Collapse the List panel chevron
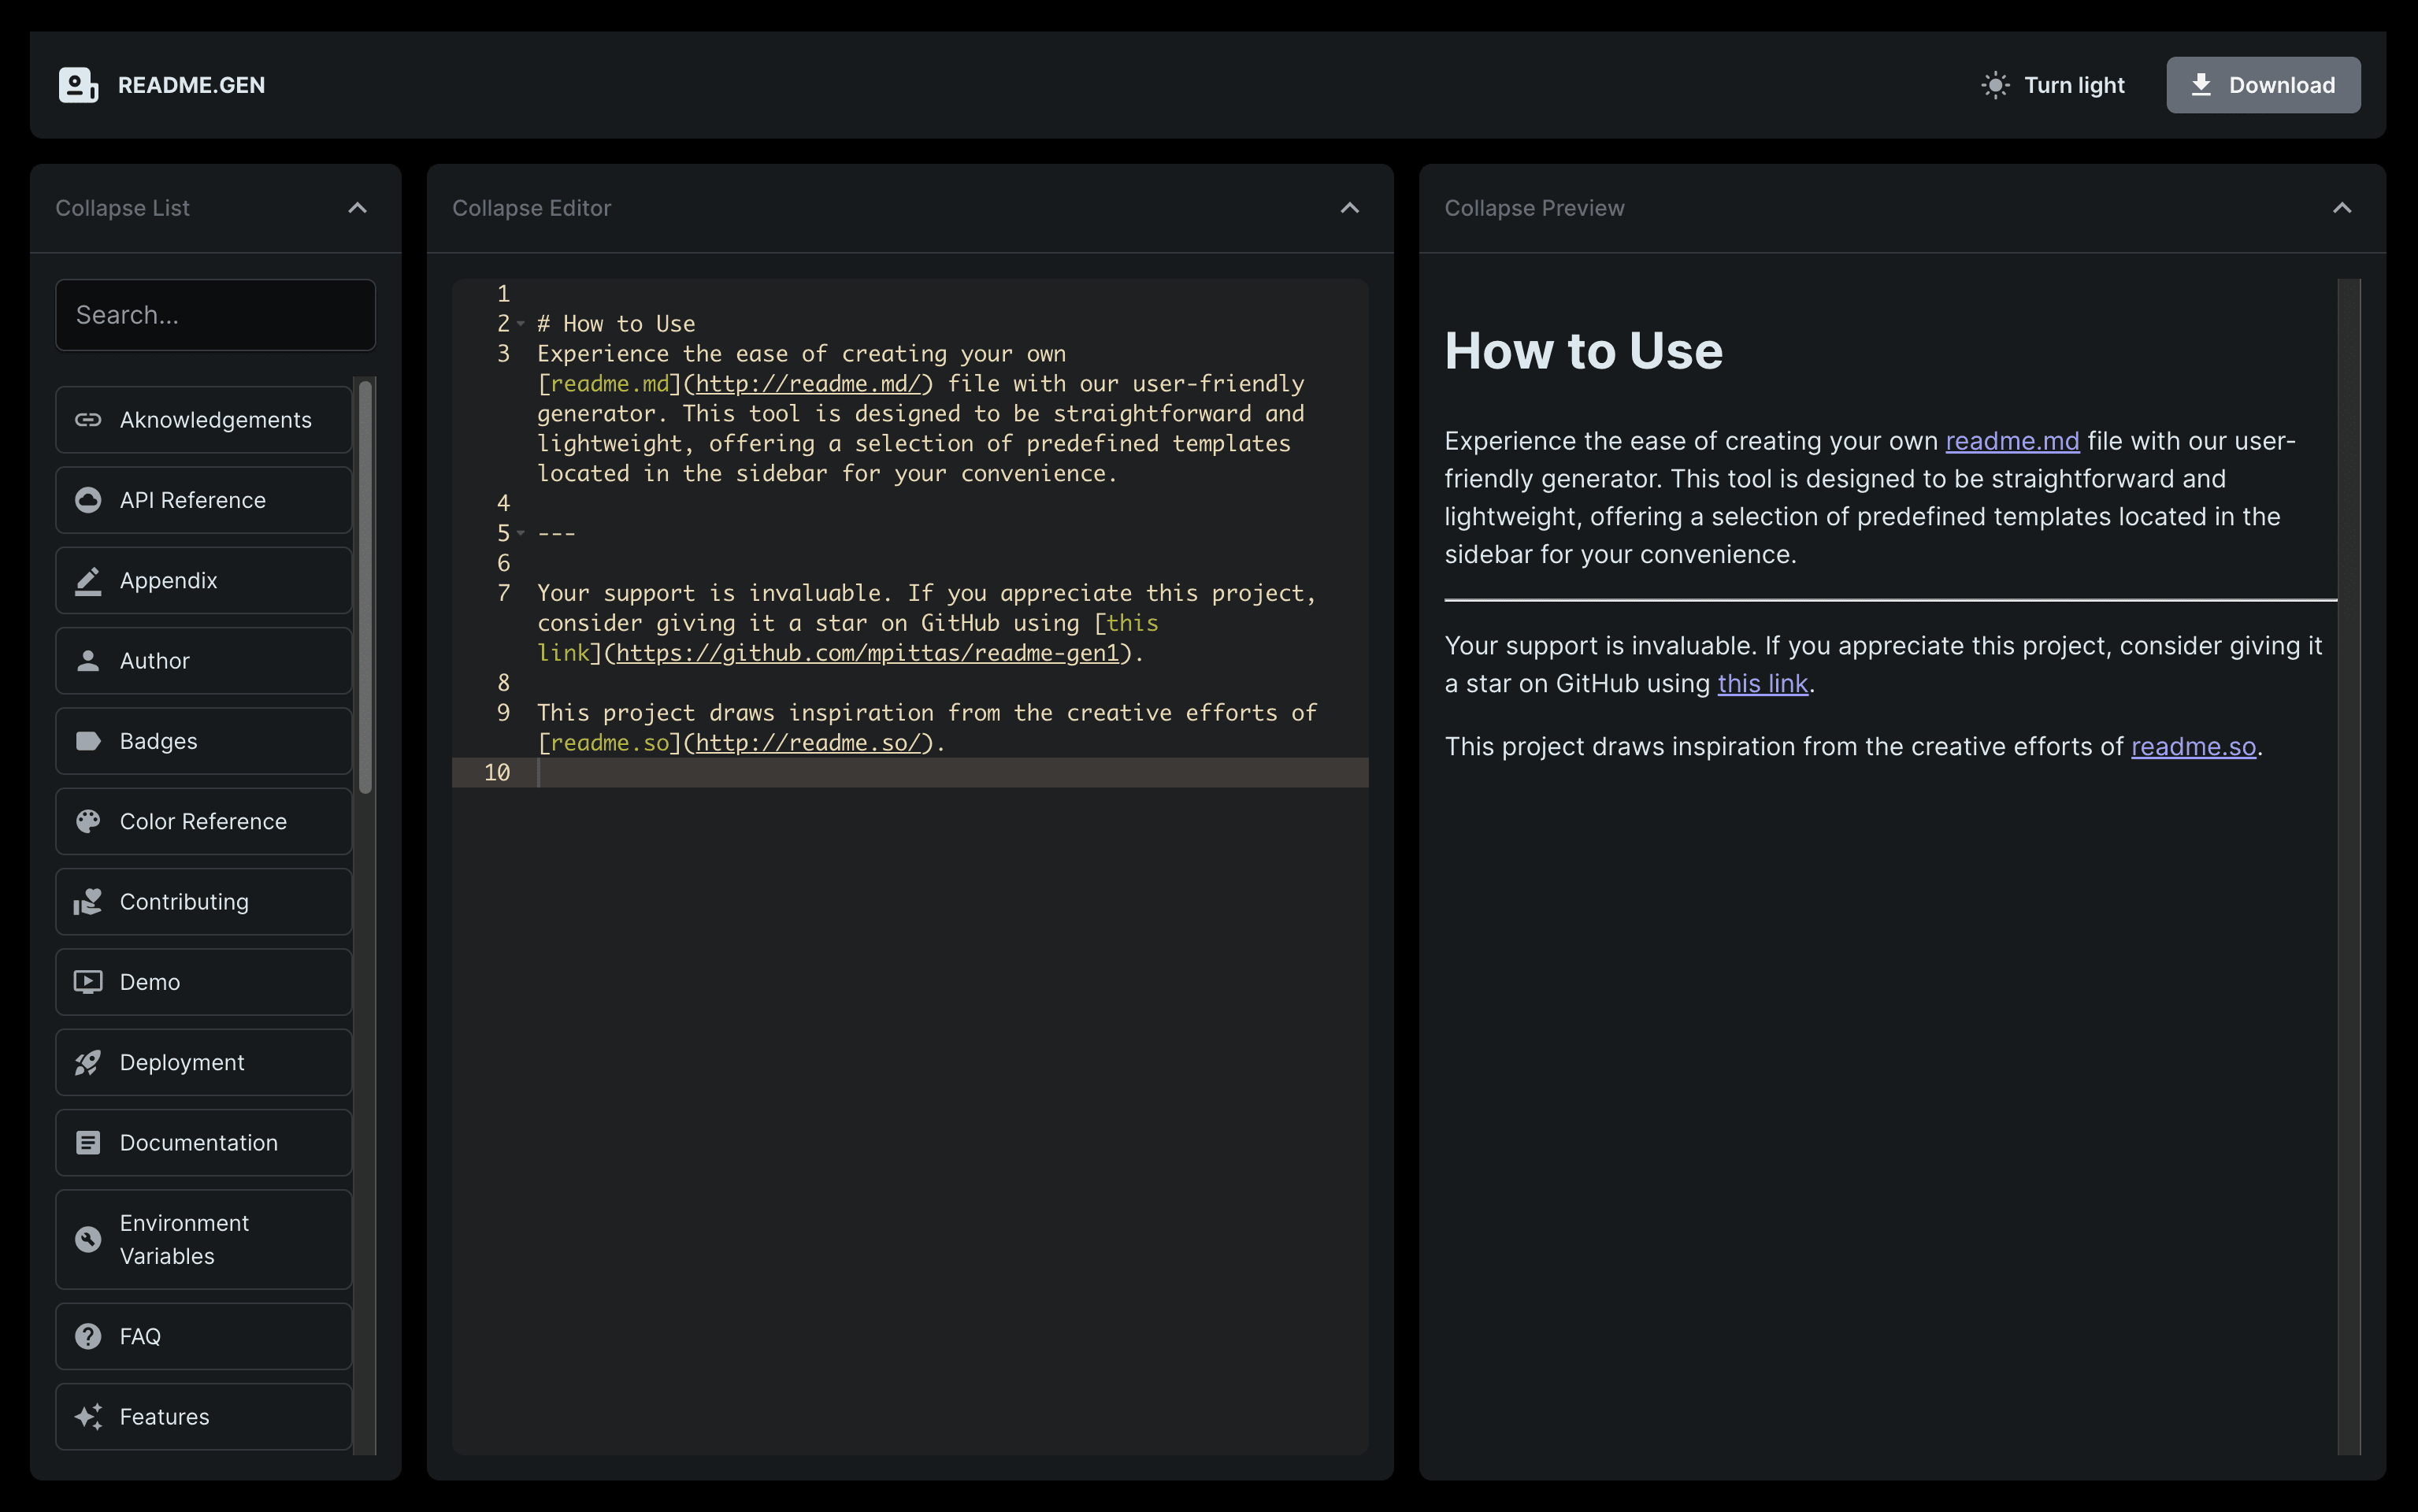This screenshot has width=2418, height=1512. coord(357,208)
